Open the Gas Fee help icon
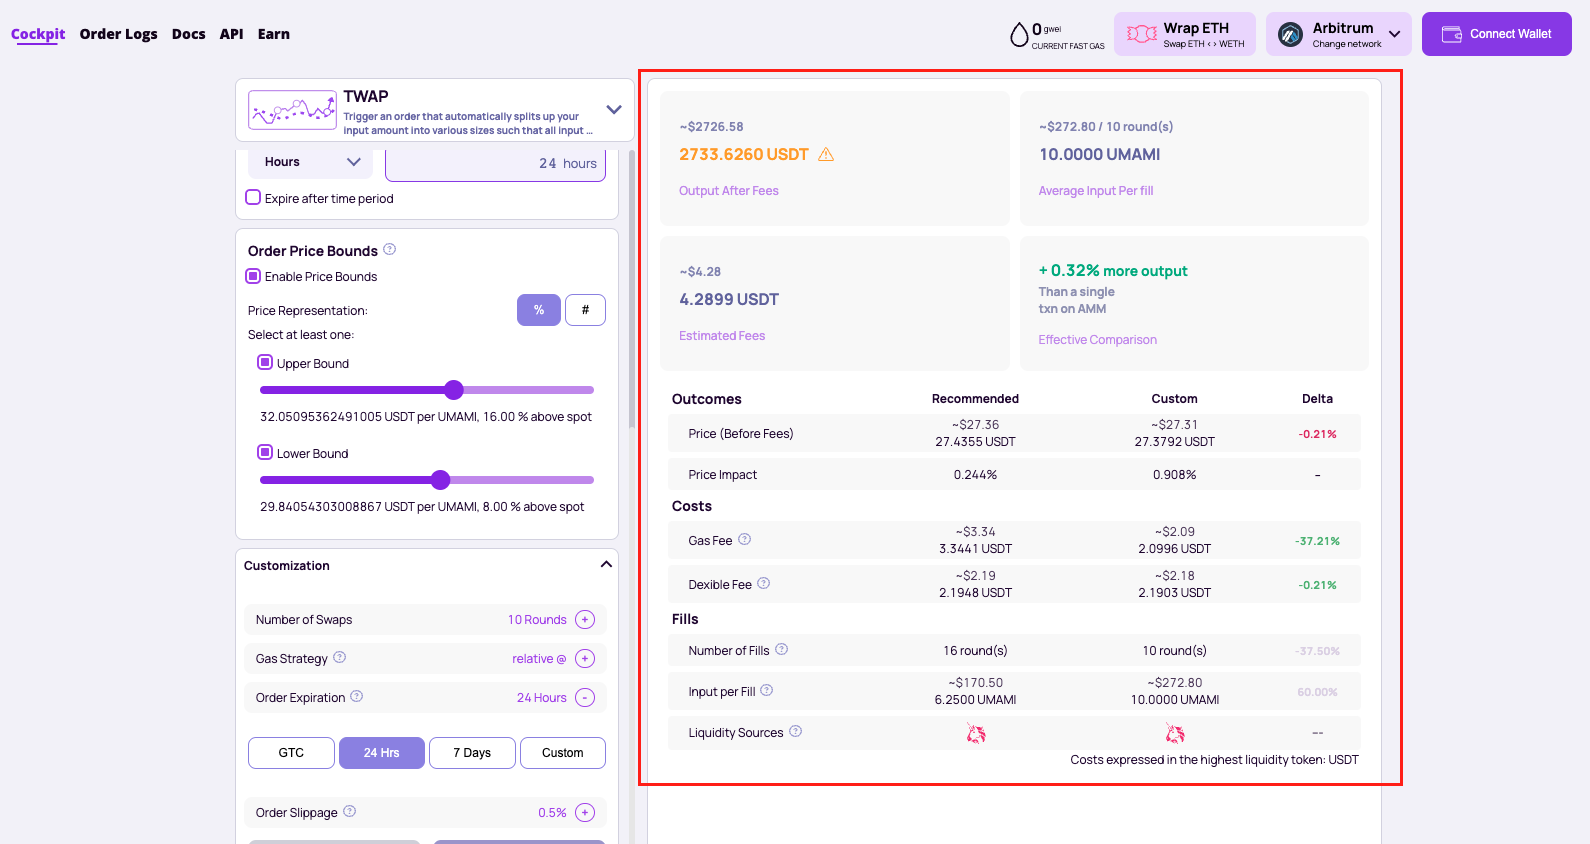The height and width of the screenshot is (844, 1590). (x=745, y=539)
